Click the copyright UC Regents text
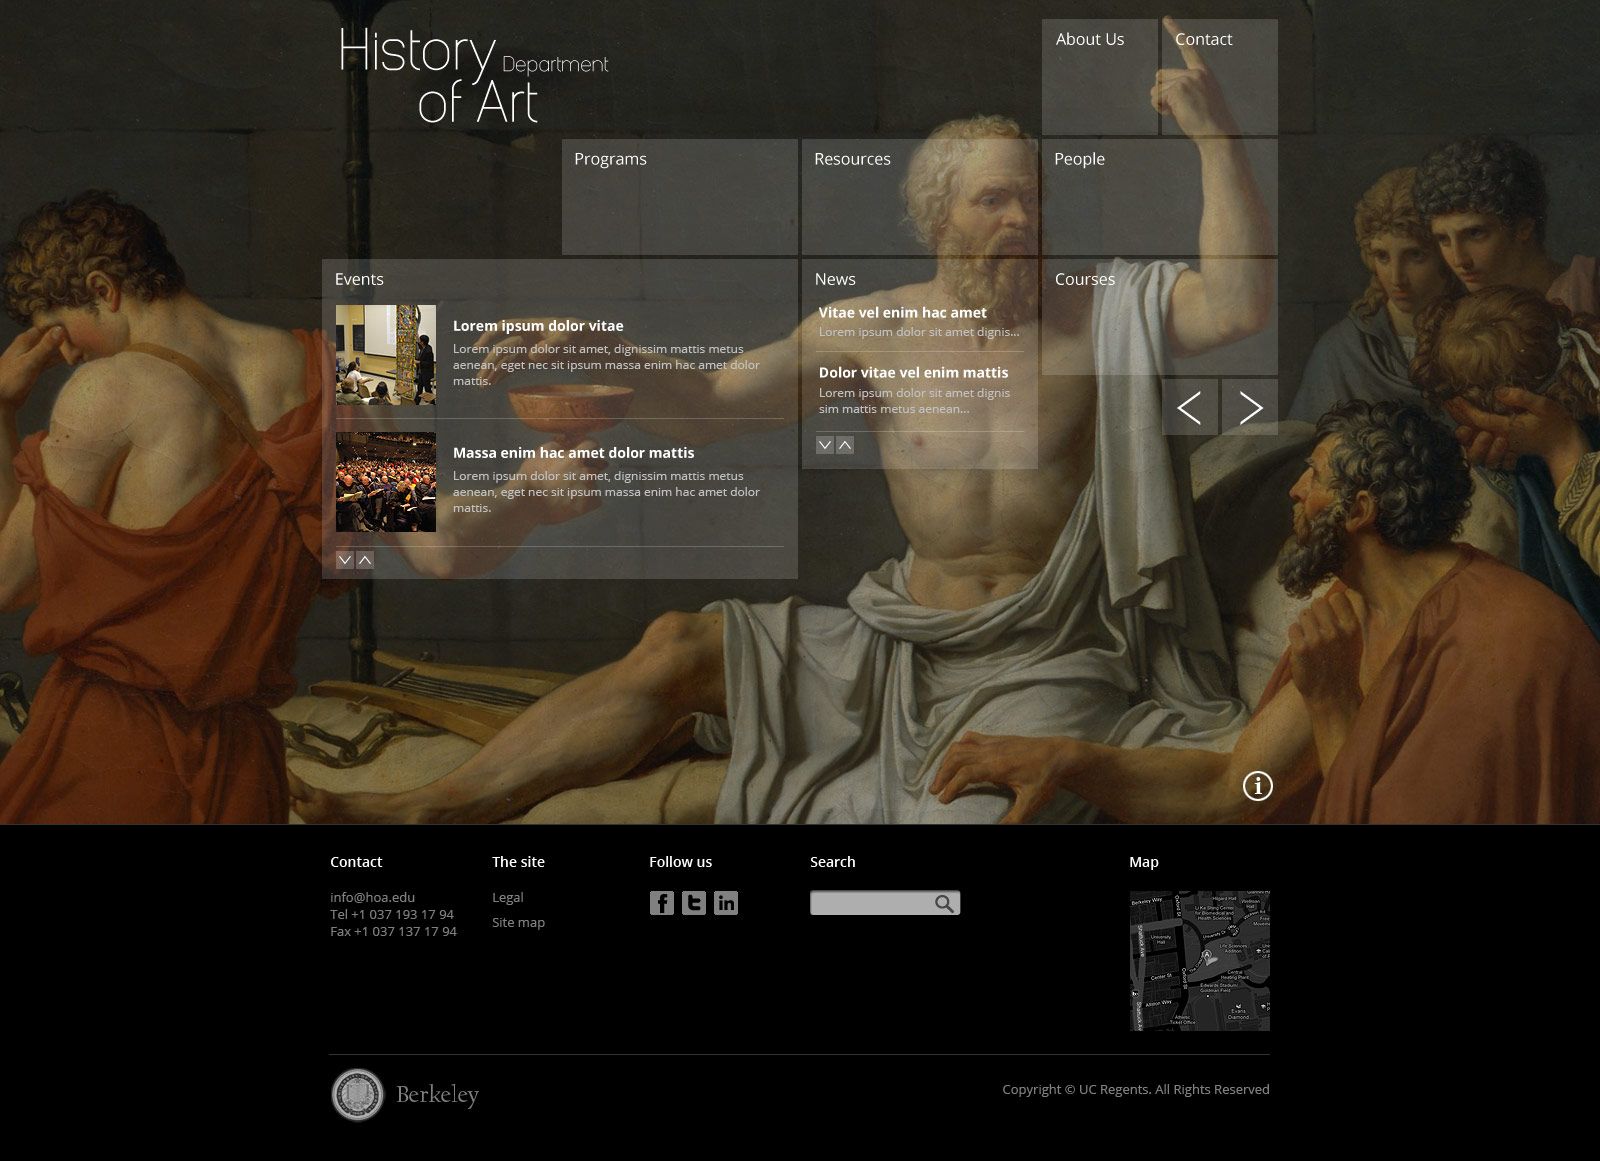The width and height of the screenshot is (1600, 1161). tap(1136, 1090)
